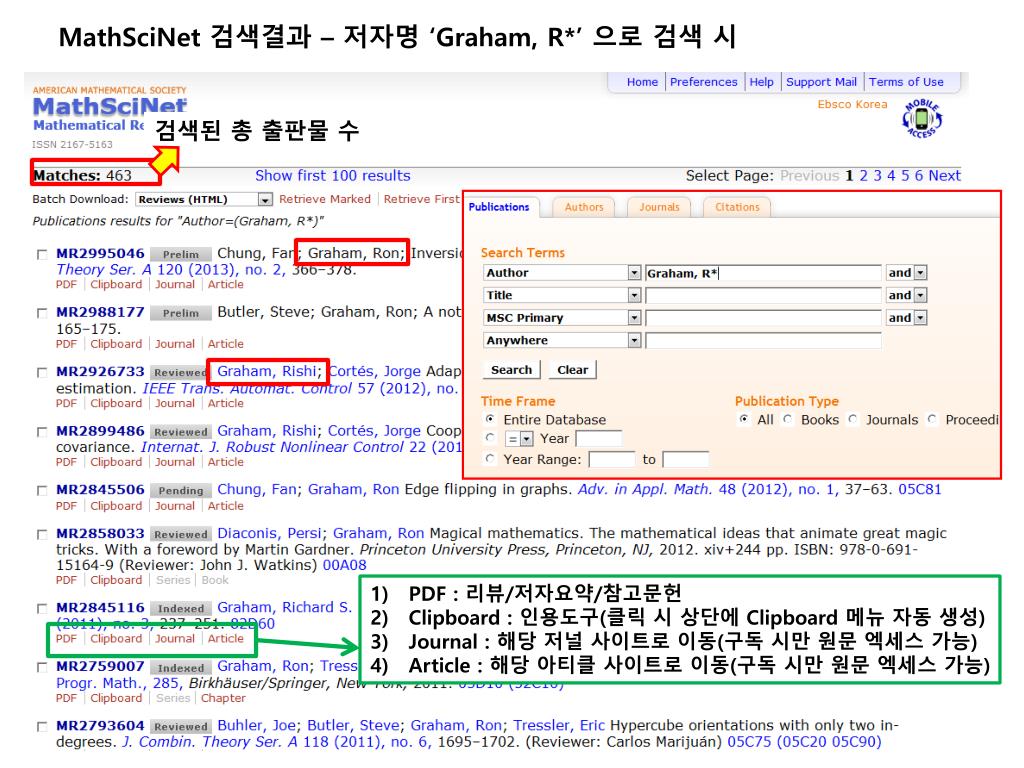
Task: Open author link Buhler, Joe
Action: [x=256, y=726]
